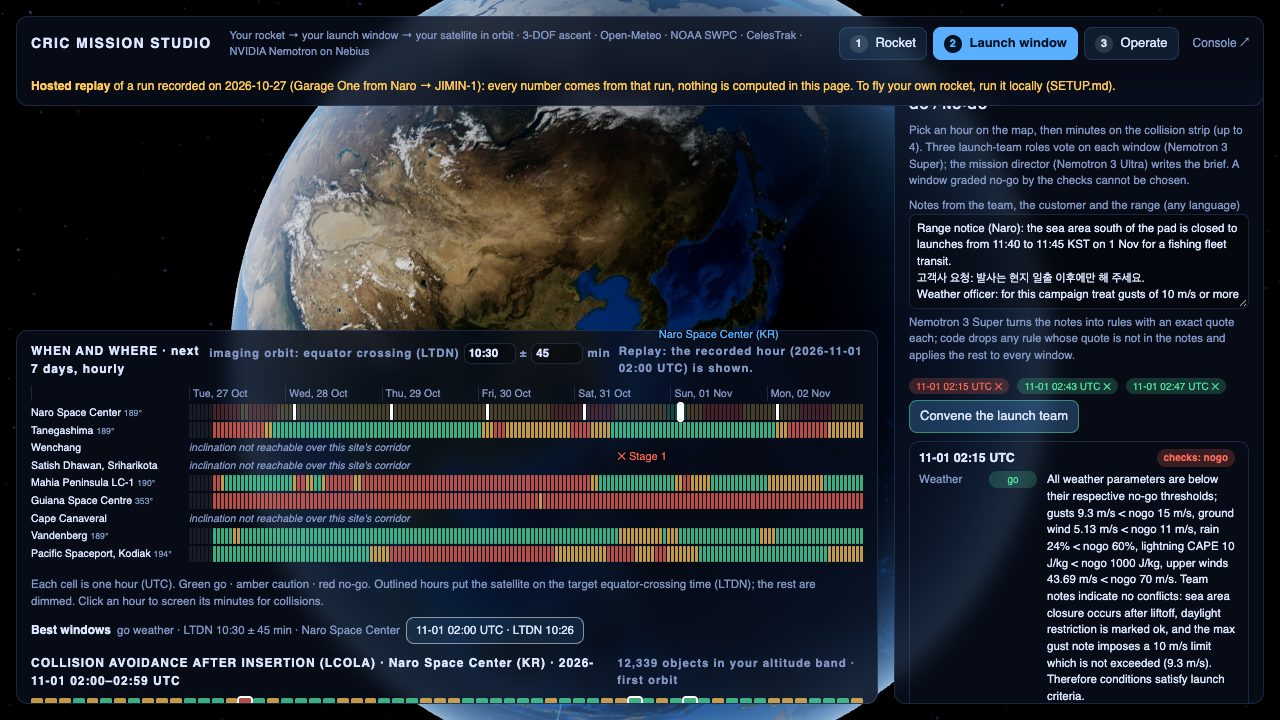Switch to the Rocket step tab

pyautogui.click(x=883, y=43)
